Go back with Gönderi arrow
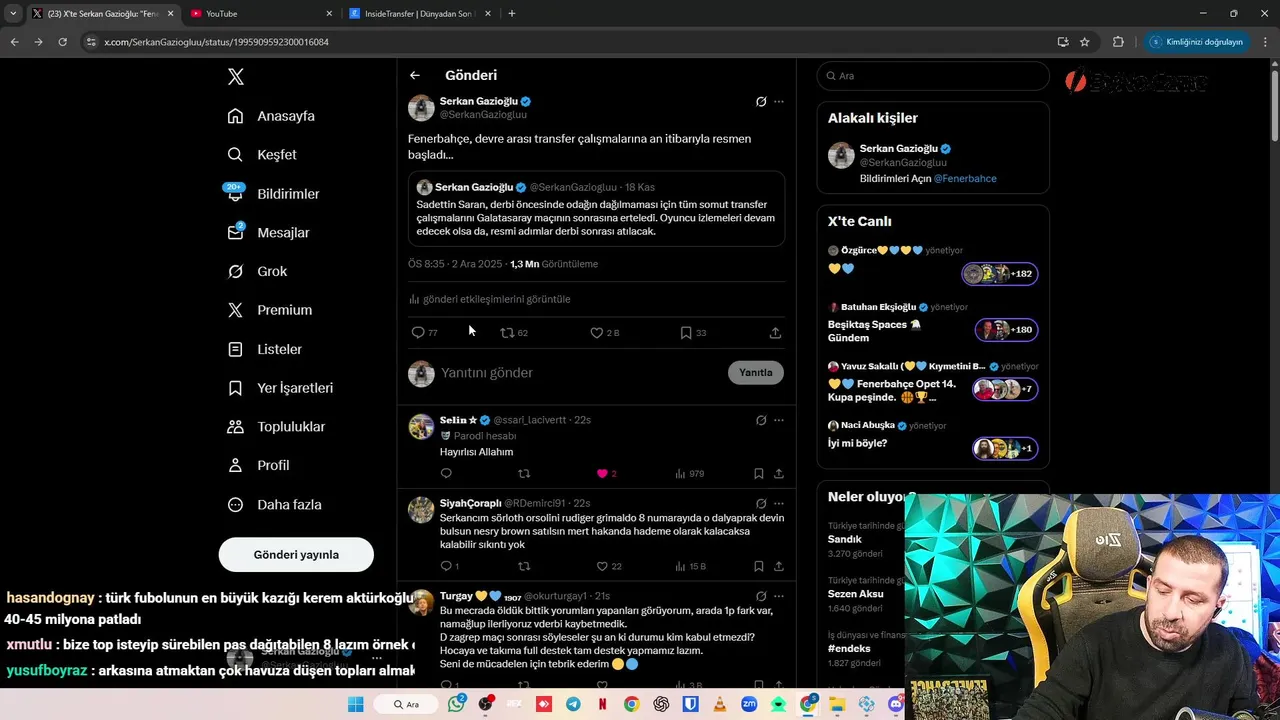Screen dimensions: 1280x720 tap(415, 75)
